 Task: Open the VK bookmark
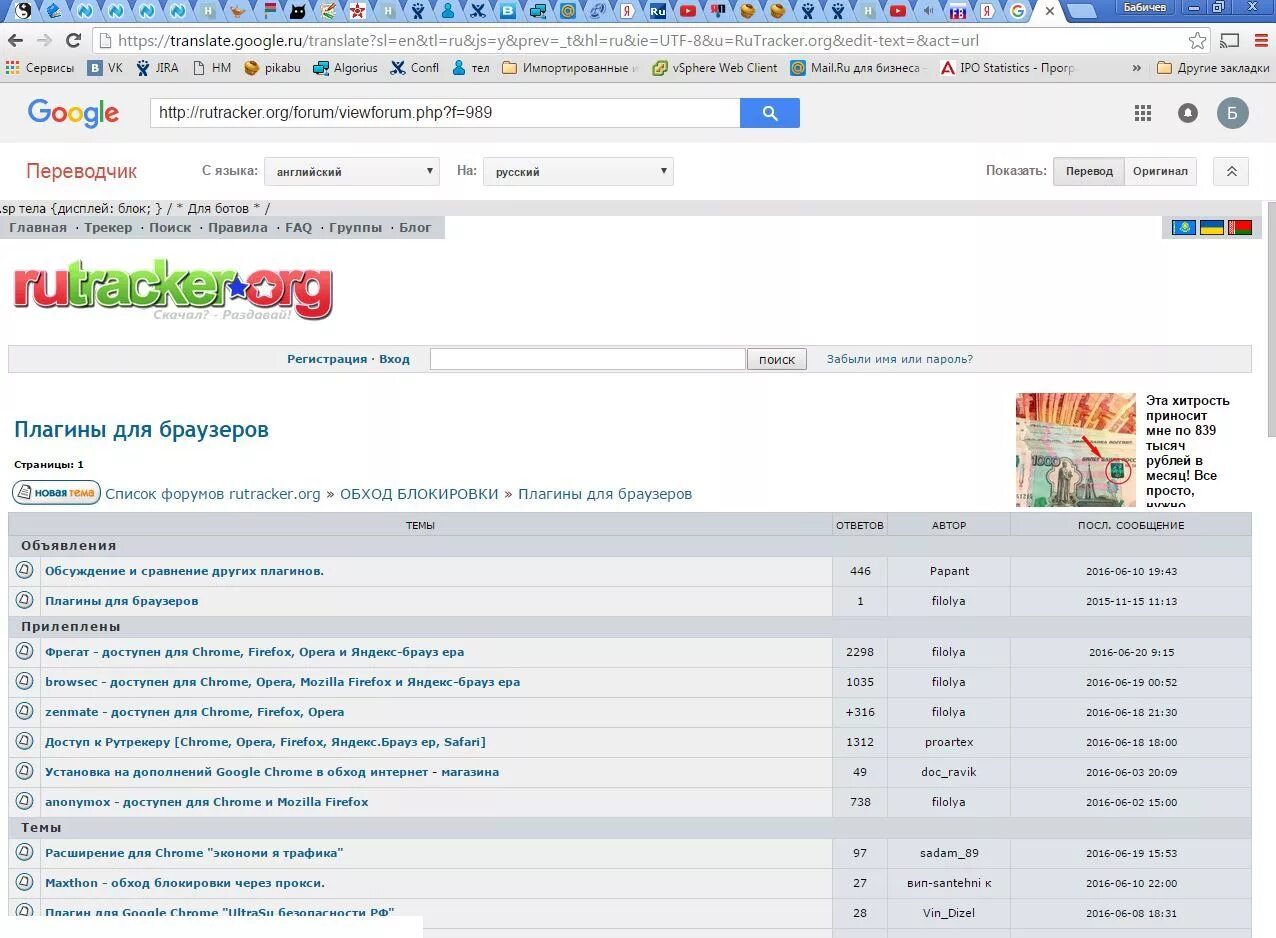[x=105, y=68]
